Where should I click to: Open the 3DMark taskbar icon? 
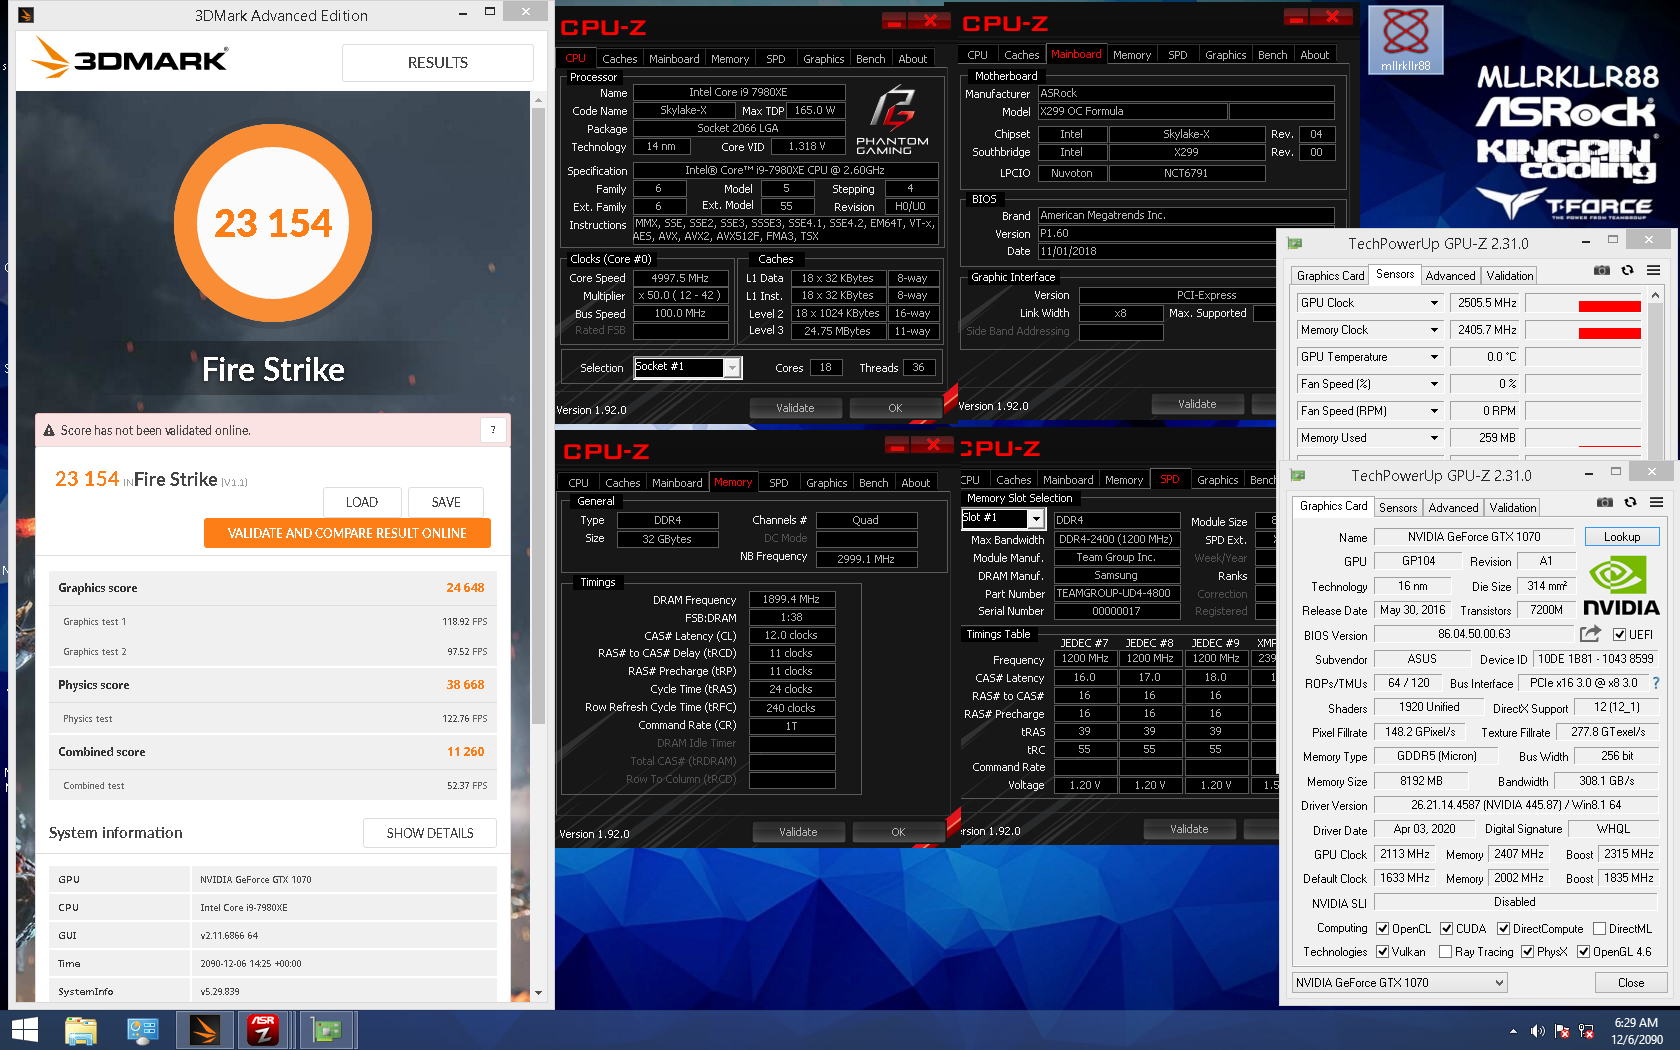pyautogui.click(x=204, y=1030)
